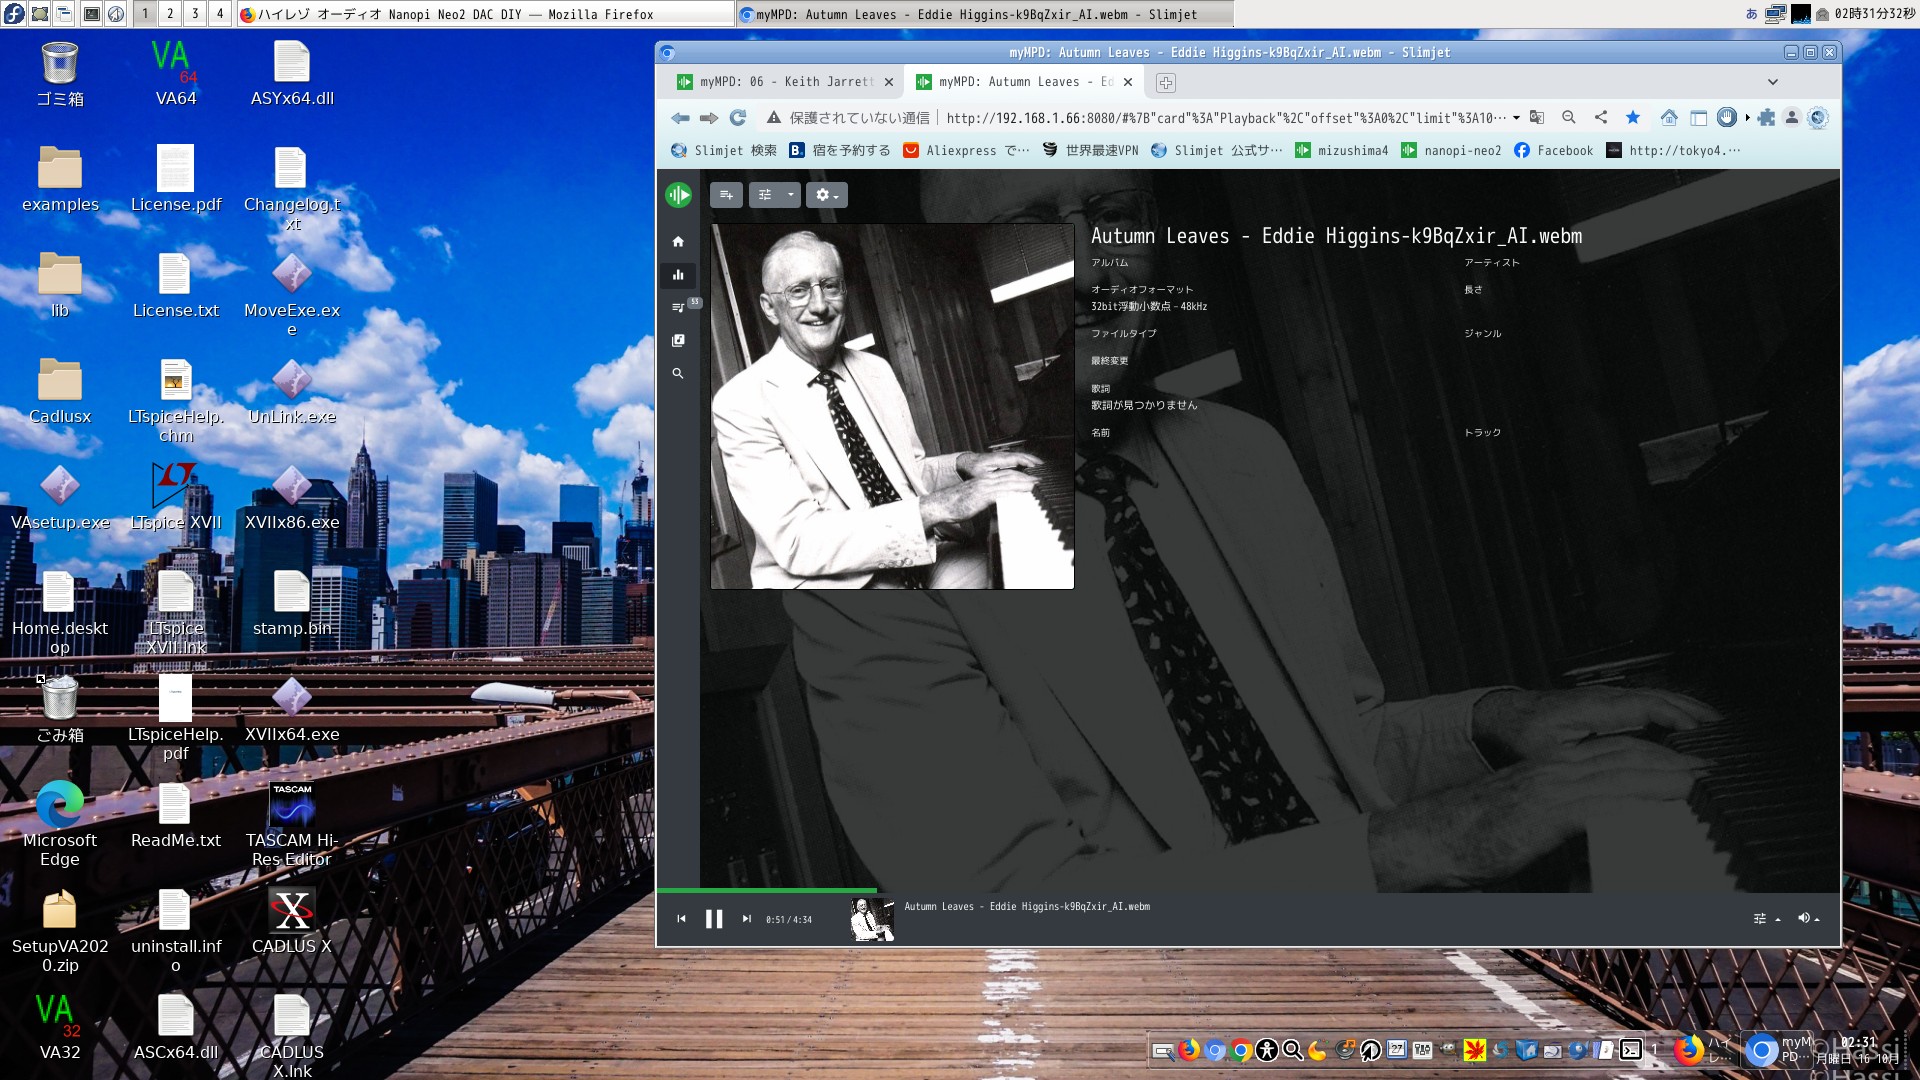
Task: Open workspace 2 in the top panel
Action: click(170, 14)
